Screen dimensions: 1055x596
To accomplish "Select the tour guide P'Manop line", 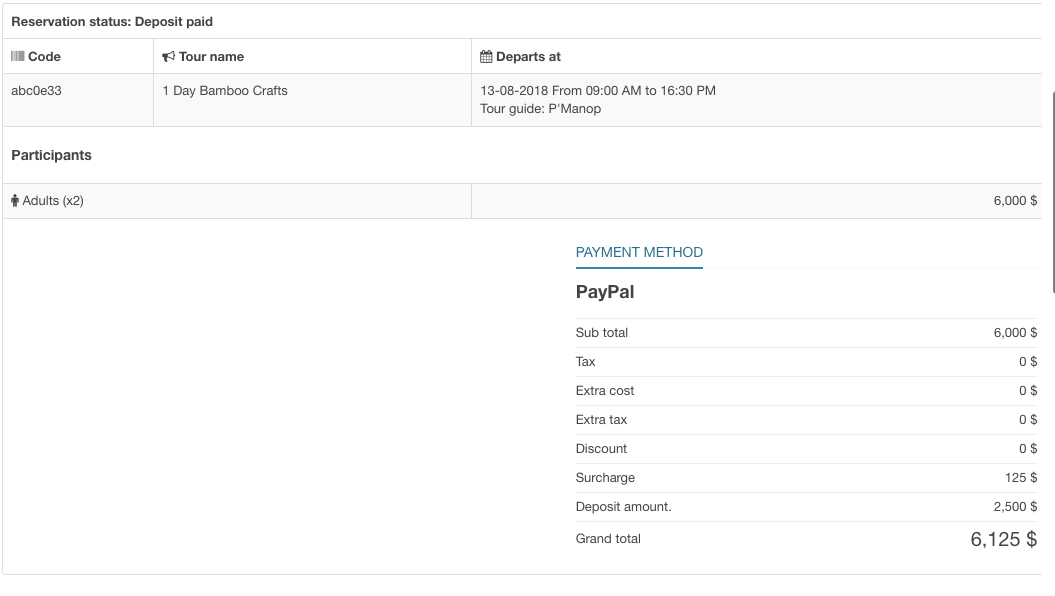I will pyautogui.click(x=540, y=109).
